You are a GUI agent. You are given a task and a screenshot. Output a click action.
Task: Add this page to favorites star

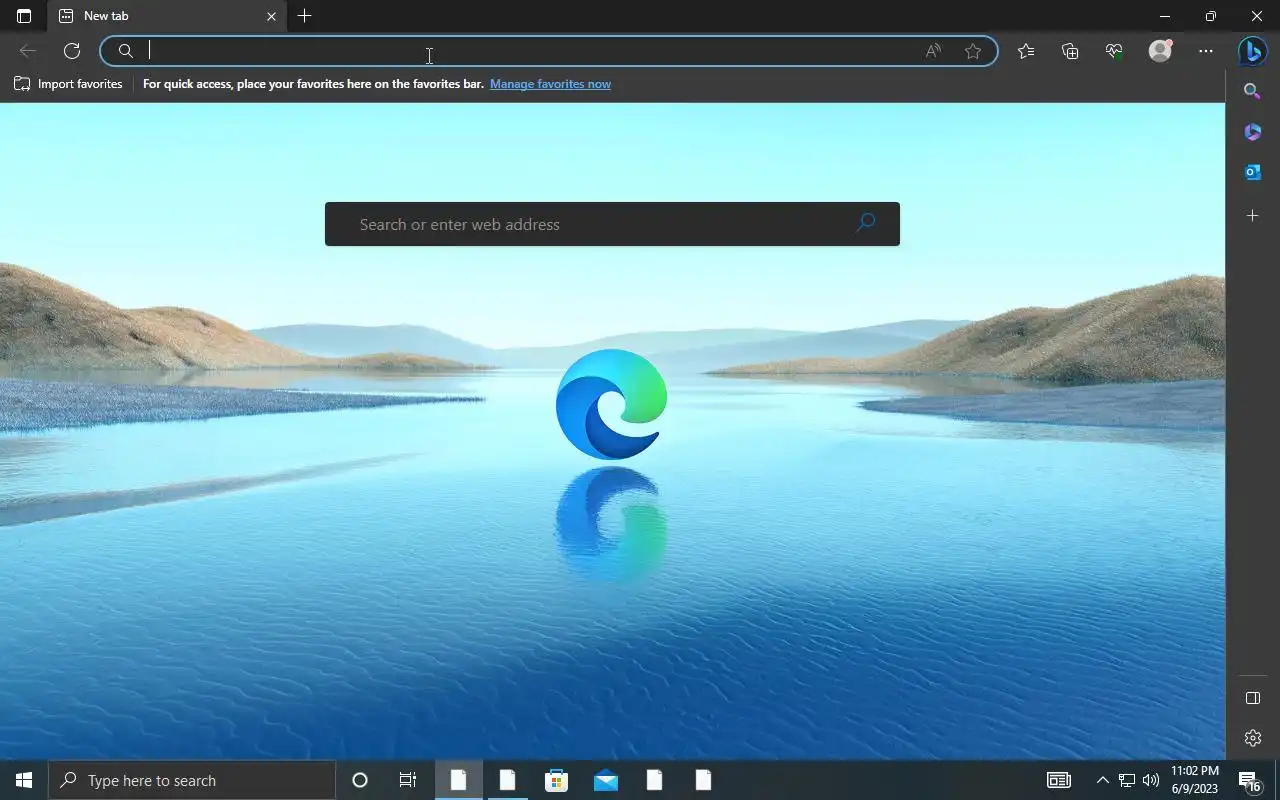(973, 51)
